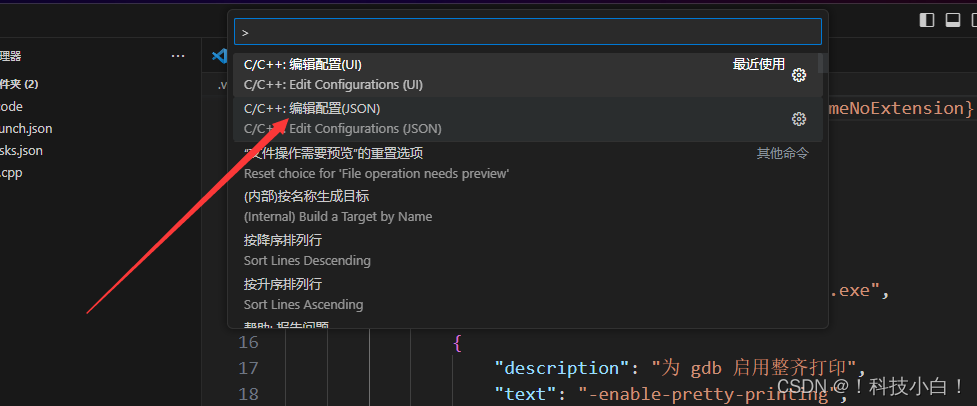
Task: Click the command list scrollbar
Action: coord(821,63)
